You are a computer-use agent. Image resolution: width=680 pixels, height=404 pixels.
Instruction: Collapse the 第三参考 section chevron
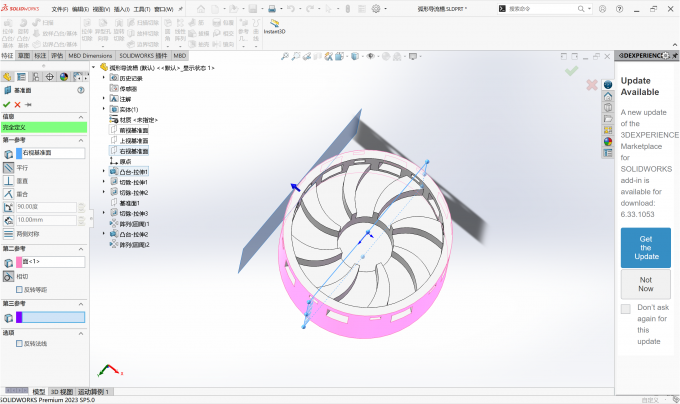(81, 304)
